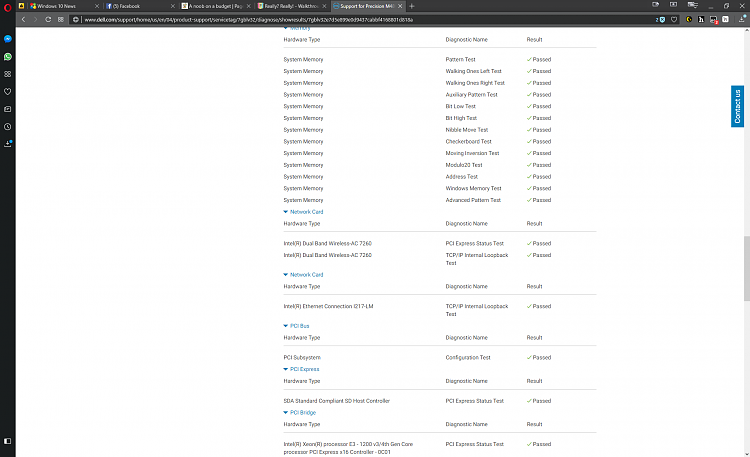Collapse the Memory section

pos(297,28)
